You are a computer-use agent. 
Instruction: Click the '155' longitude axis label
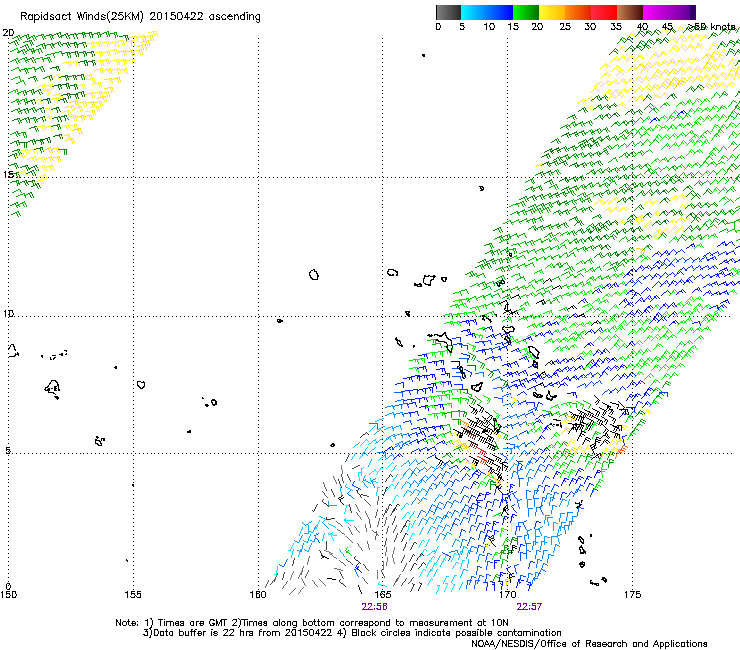click(133, 594)
